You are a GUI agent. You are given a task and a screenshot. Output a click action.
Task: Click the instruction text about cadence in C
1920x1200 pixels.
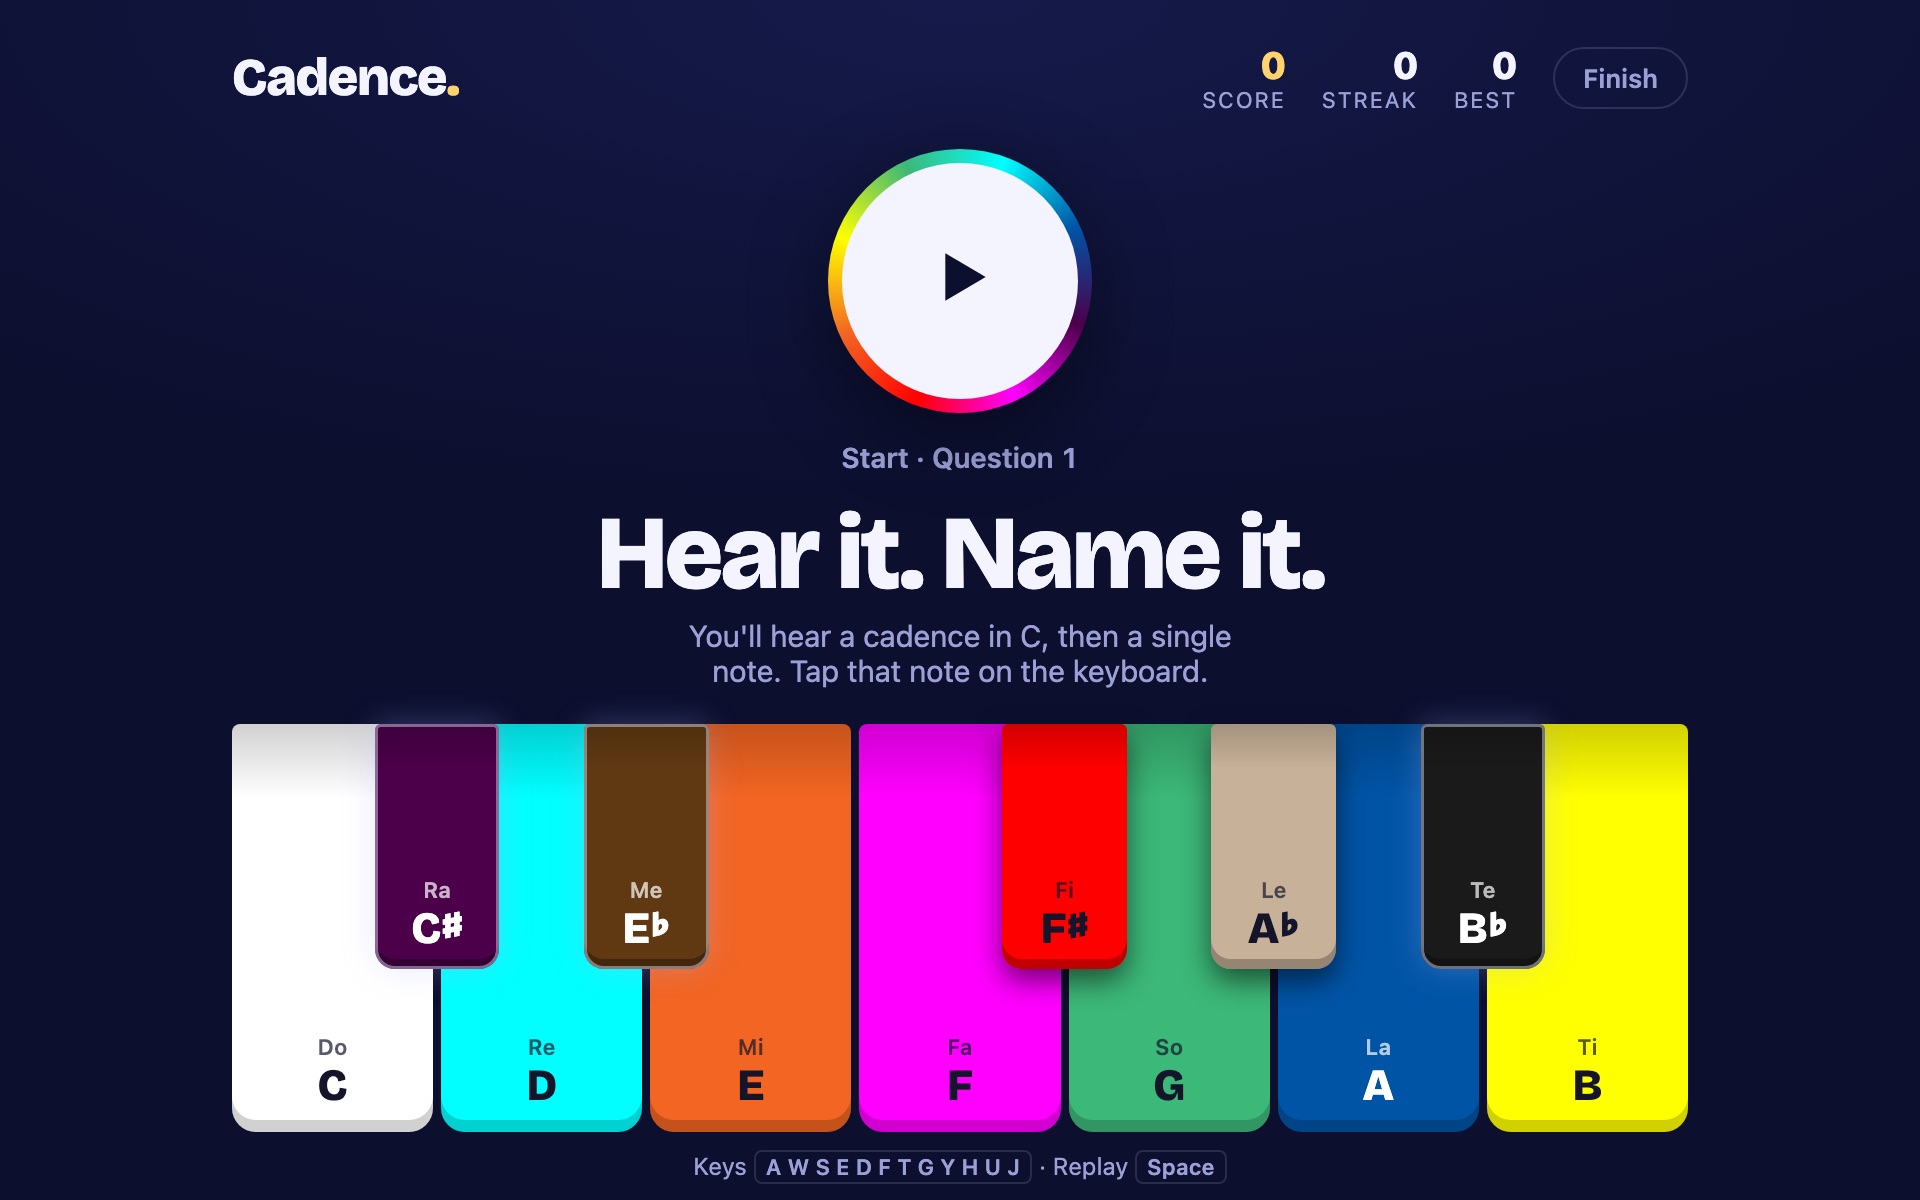tap(960, 654)
